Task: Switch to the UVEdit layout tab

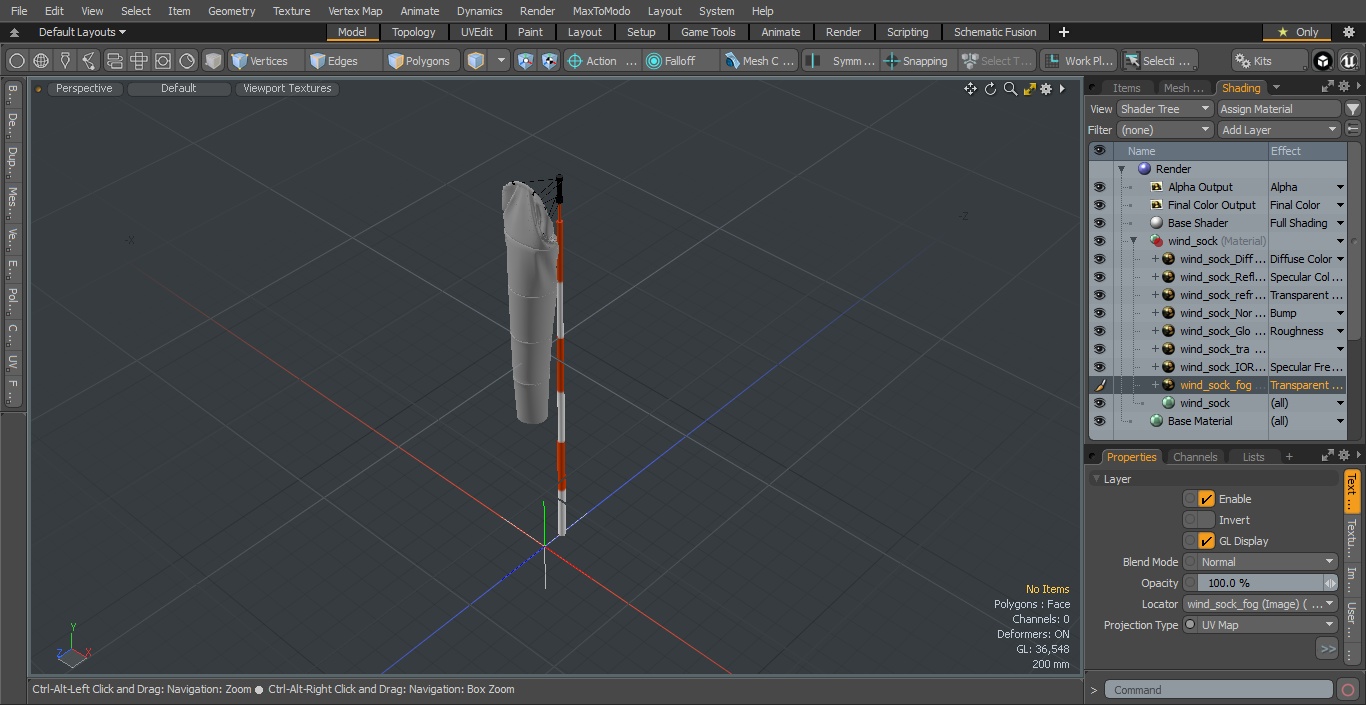Action: click(x=476, y=32)
